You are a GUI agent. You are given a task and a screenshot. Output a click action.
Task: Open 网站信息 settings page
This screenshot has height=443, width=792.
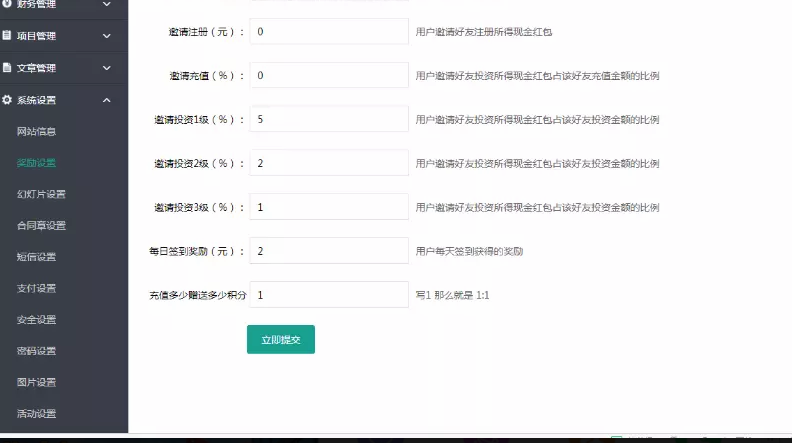(x=37, y=131)
